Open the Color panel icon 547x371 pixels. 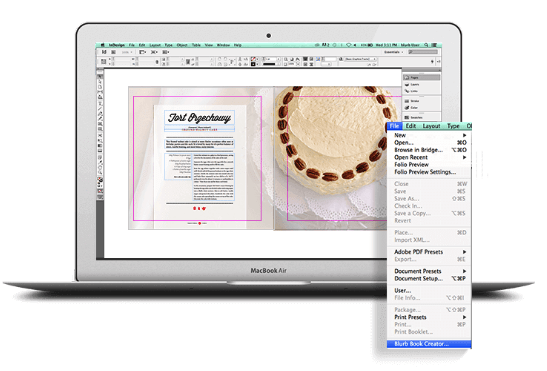[406, 107]
